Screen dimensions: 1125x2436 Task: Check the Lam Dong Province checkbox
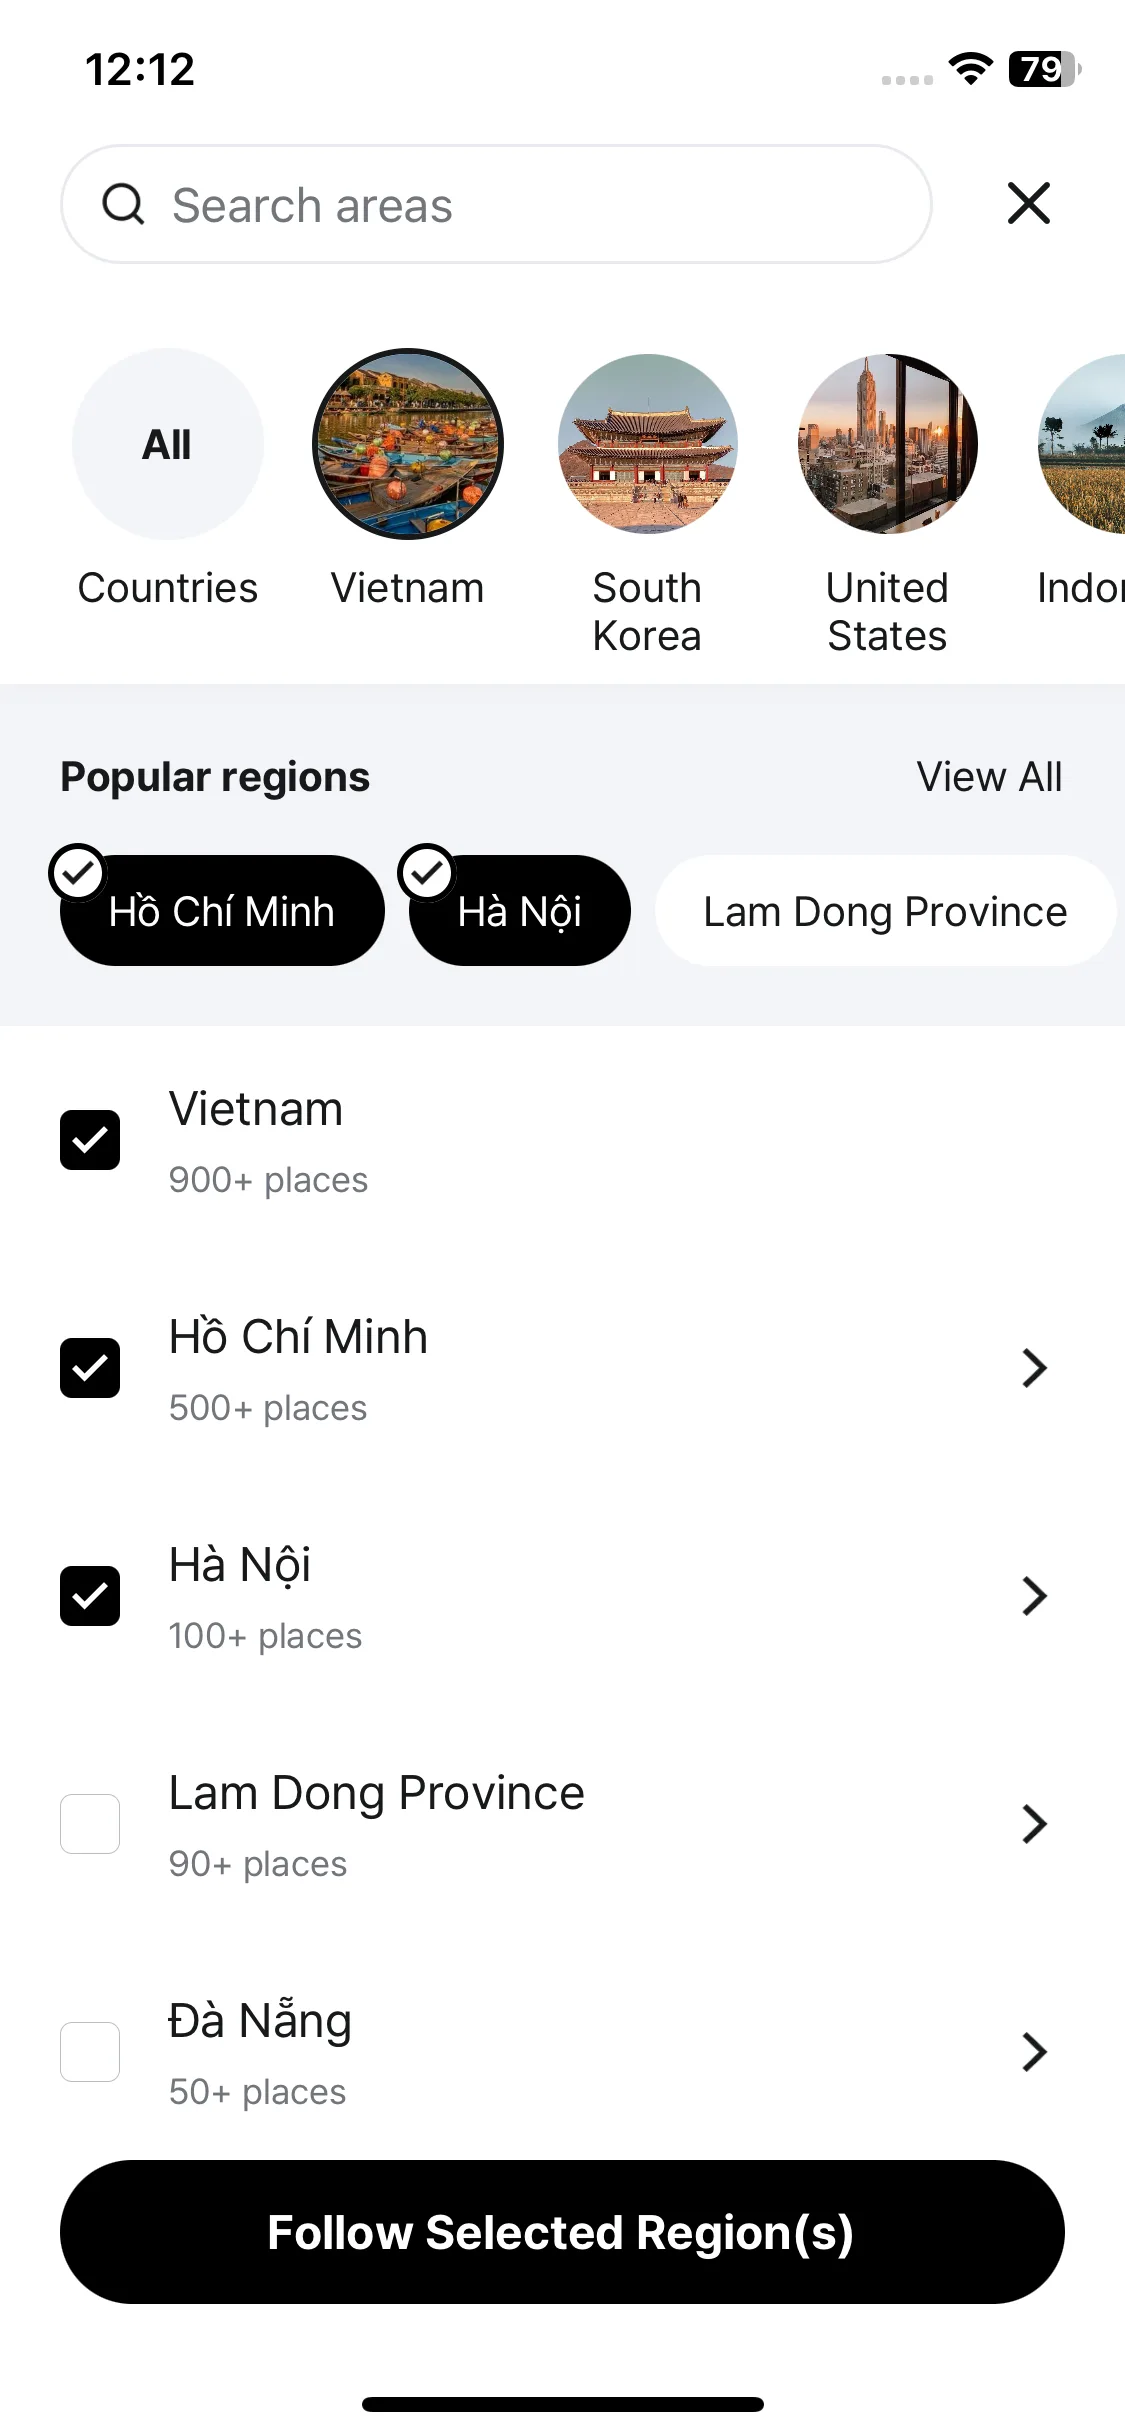[90, 1824]
